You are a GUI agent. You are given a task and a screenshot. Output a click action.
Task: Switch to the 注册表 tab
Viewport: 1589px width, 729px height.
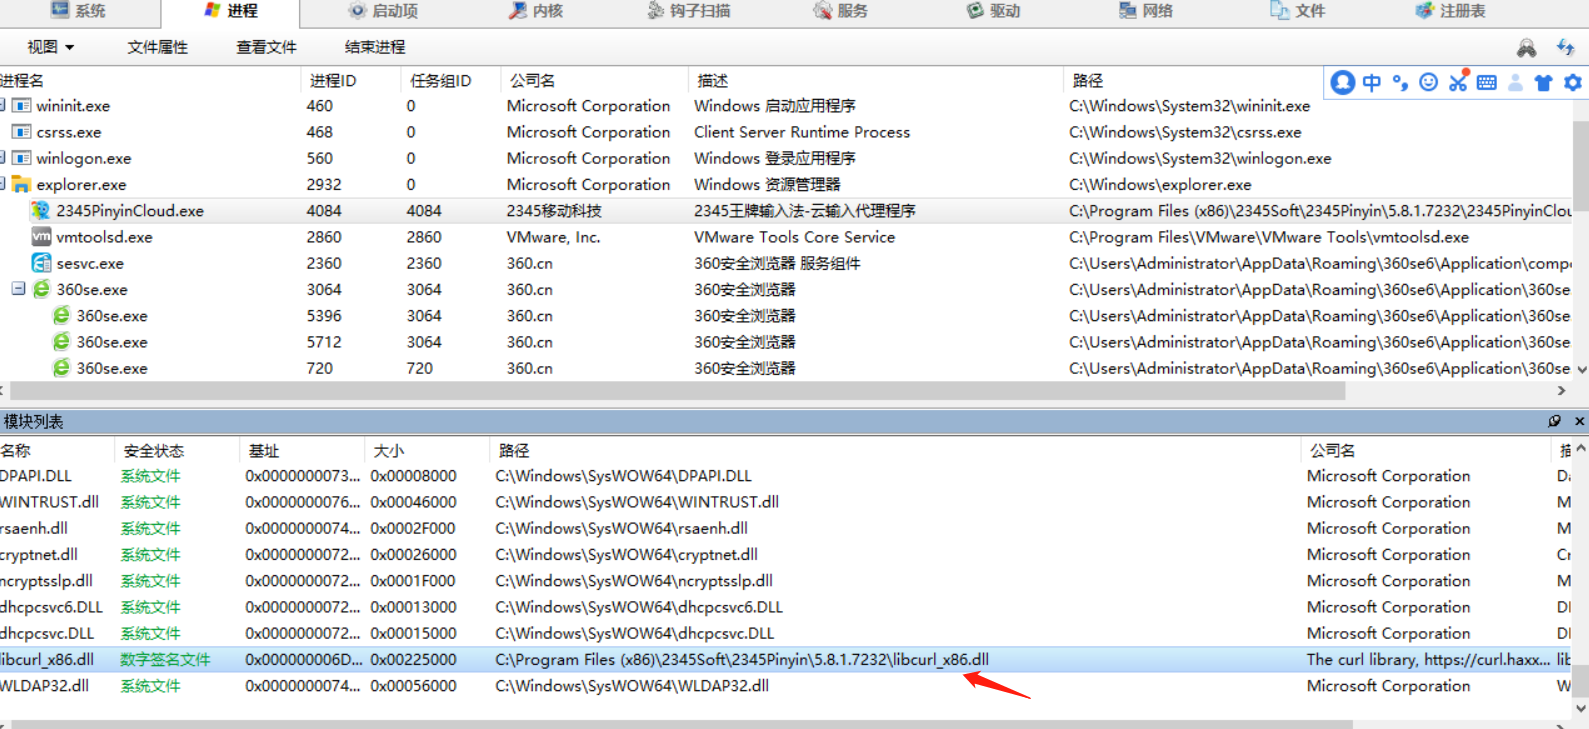1450,11
